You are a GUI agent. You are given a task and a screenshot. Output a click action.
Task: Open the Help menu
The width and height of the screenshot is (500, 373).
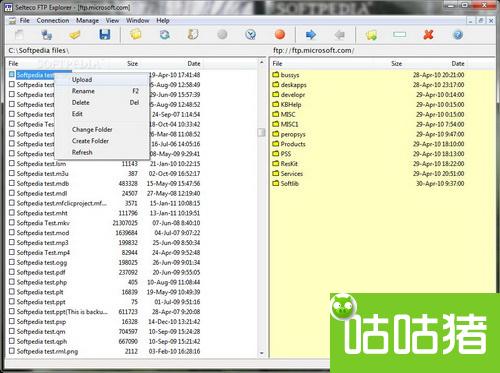(163, 20)
